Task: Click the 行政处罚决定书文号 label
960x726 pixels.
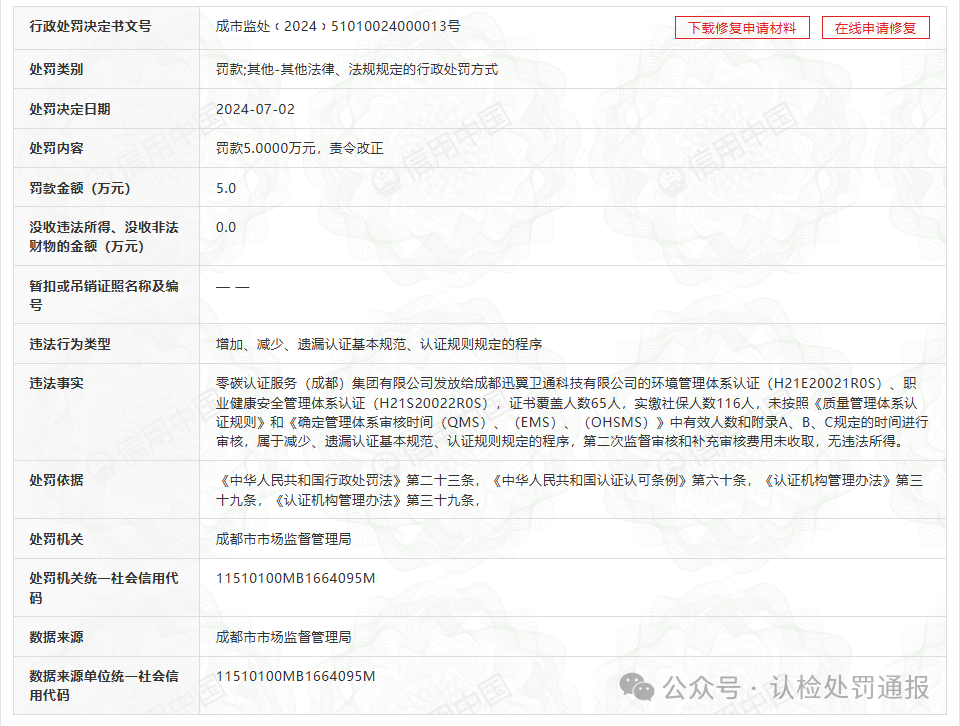Action: point(90,26)
